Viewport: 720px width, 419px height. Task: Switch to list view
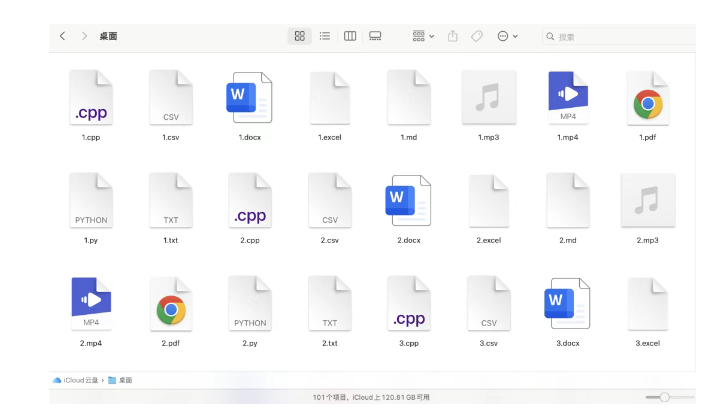(325, 36)
